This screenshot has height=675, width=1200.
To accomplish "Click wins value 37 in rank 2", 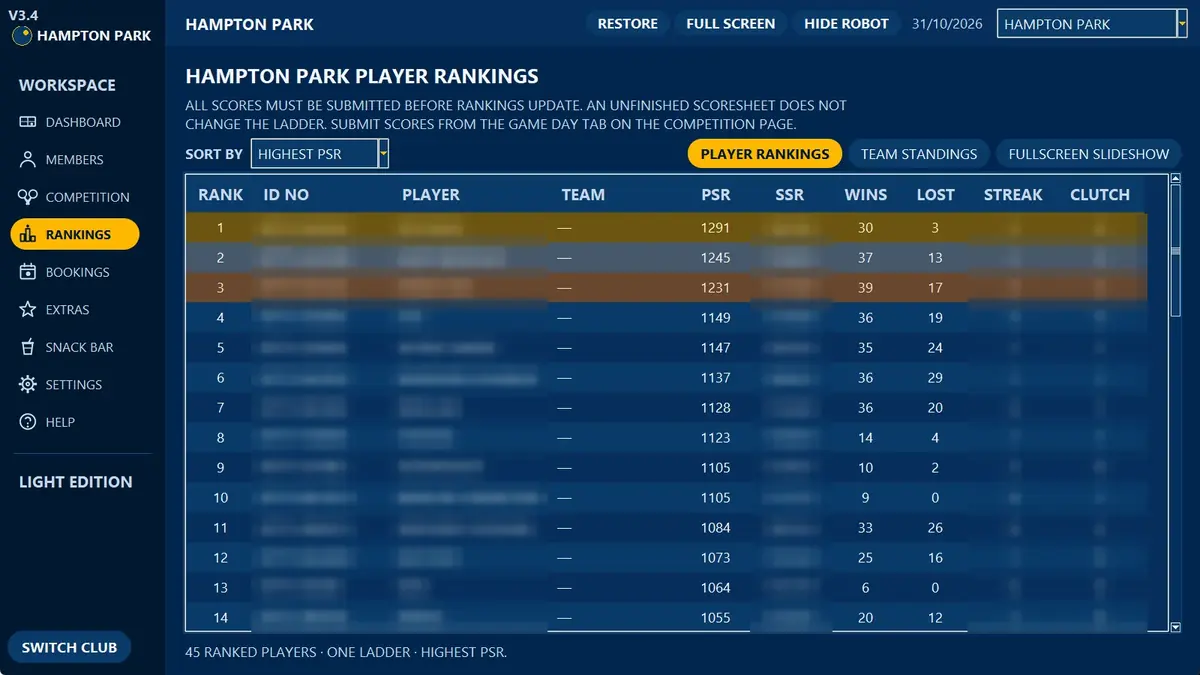I will click(866, 258).
